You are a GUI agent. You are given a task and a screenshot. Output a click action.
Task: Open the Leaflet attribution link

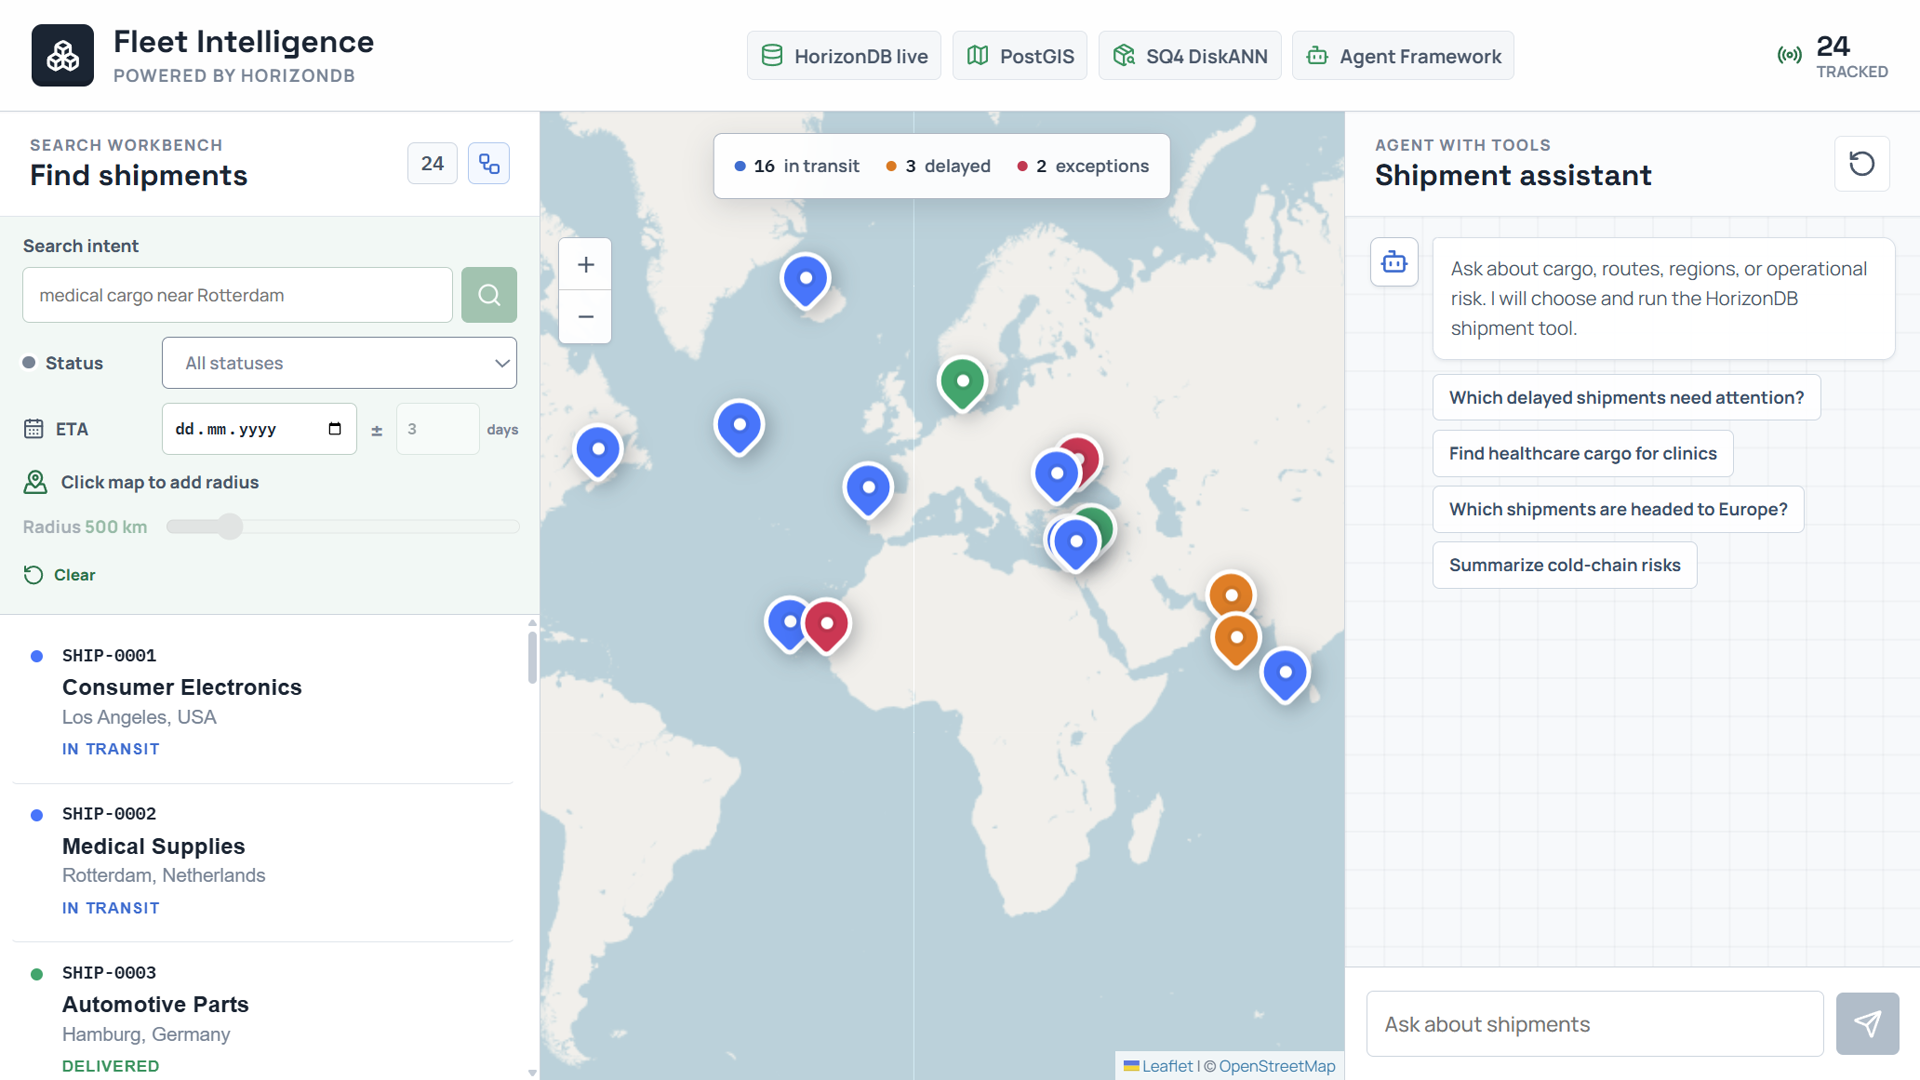(x=1158, y=1066)
